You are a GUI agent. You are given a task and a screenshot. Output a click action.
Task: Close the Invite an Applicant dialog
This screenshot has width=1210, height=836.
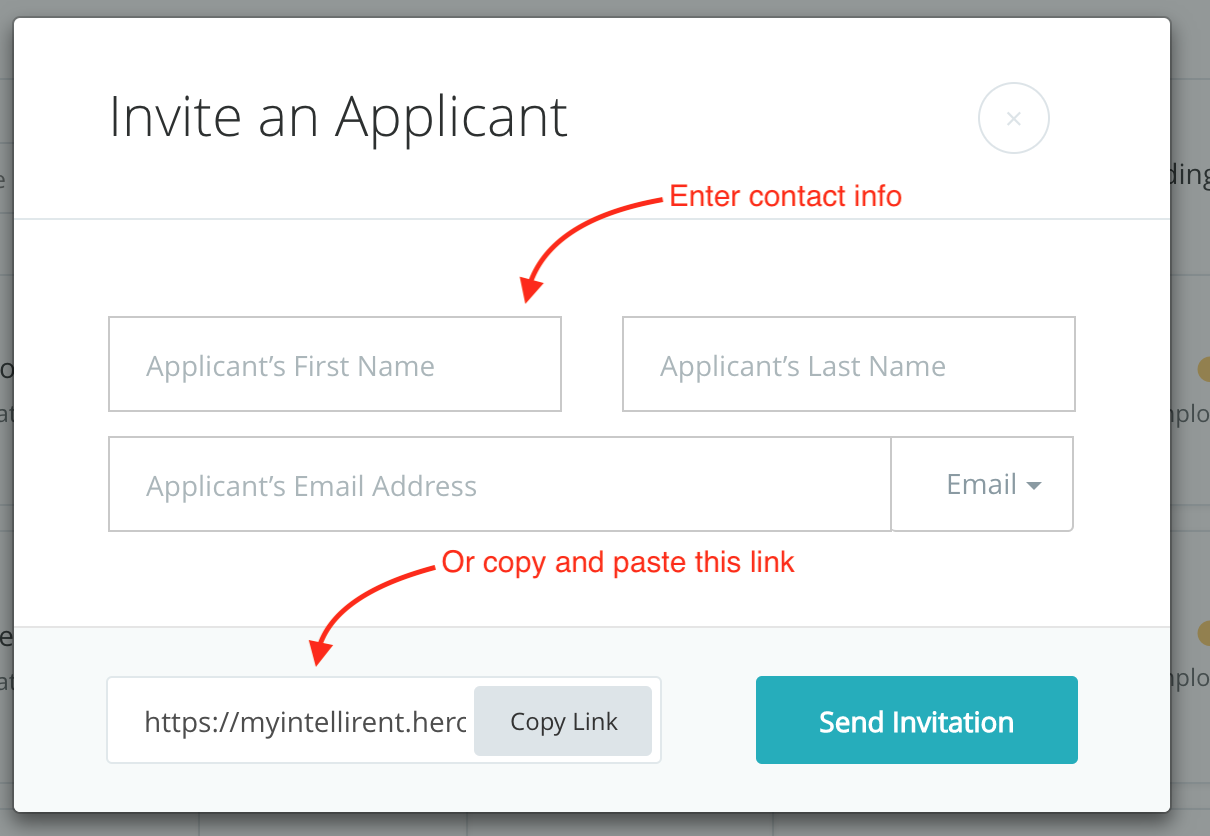coord(1013,119)
